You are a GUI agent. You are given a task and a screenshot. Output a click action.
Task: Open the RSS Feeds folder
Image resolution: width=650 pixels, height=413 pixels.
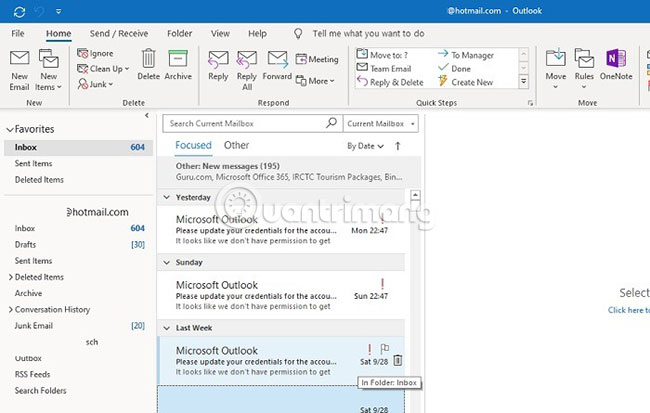tap(32, 374)
